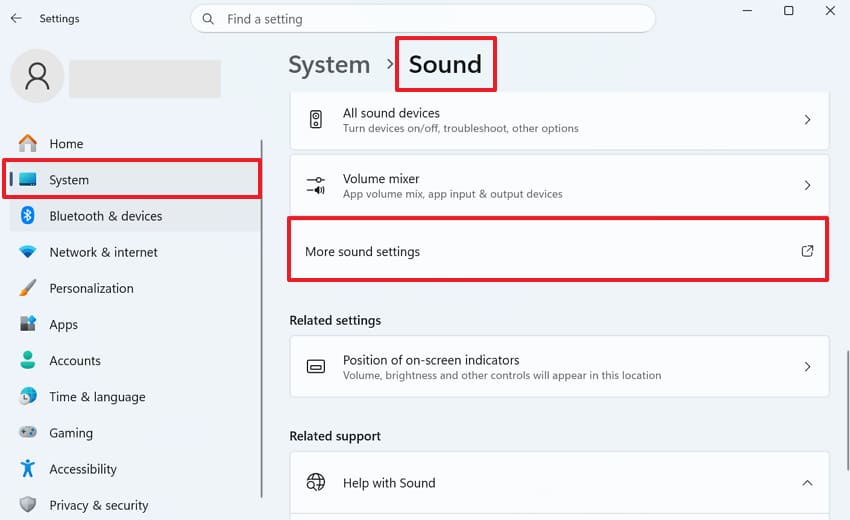Viewport: 850px width, 520px height.
Task: Click 'Turn devices on/off, troubleshoot, other options'
Action: (x=460, y=129)
